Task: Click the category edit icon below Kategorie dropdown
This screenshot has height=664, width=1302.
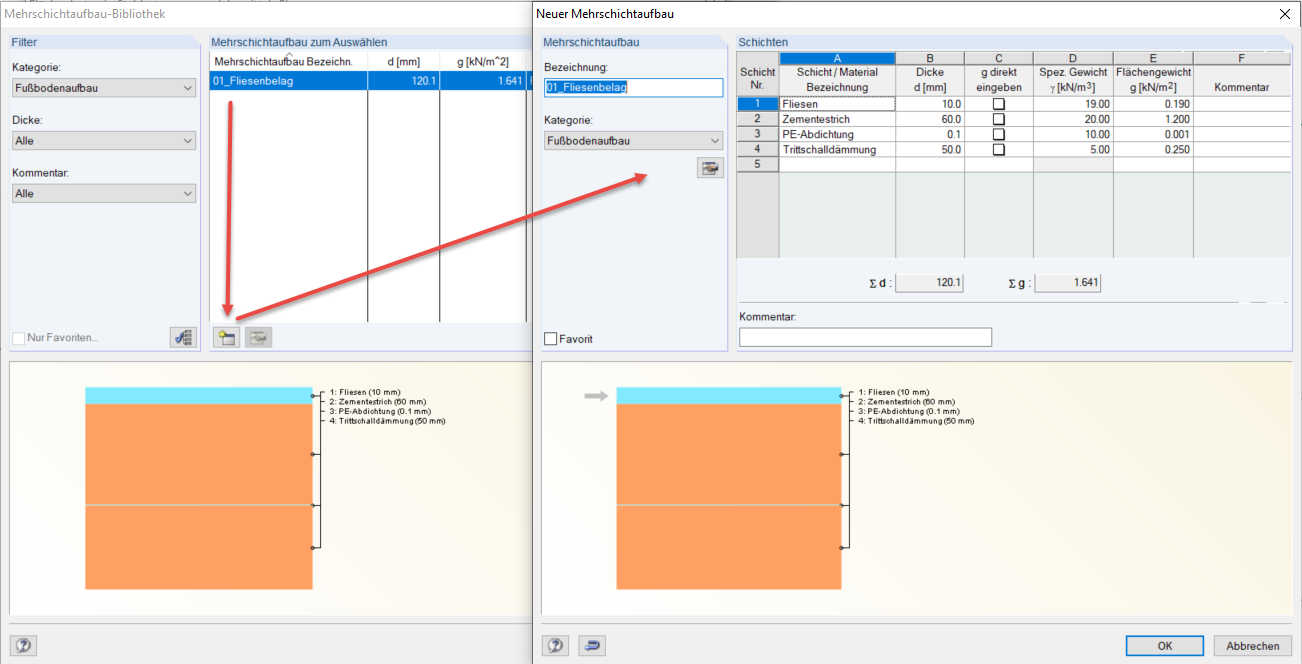Action: (710, 168)
